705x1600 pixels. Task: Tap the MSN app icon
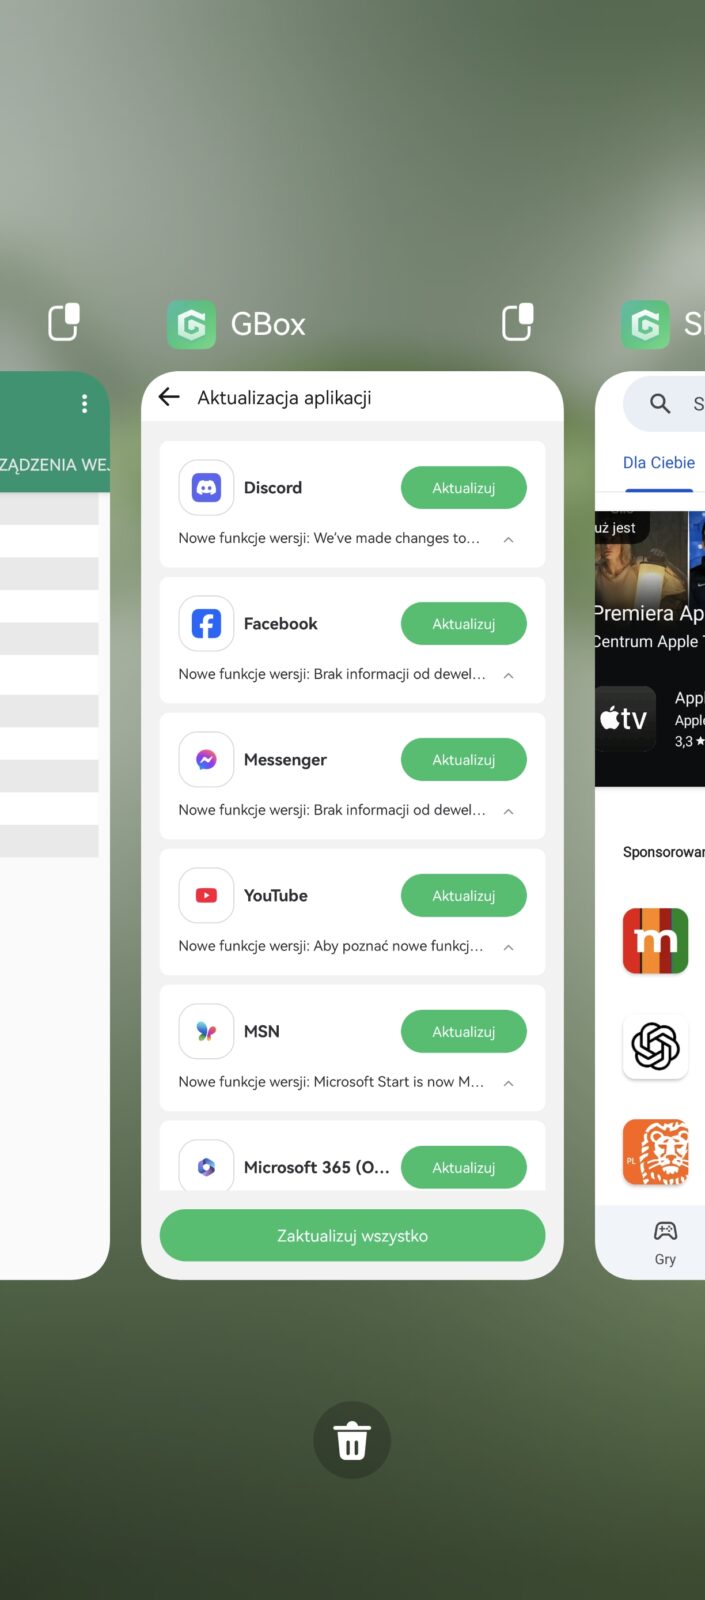pyautogui.click(x=206, y=1032)
